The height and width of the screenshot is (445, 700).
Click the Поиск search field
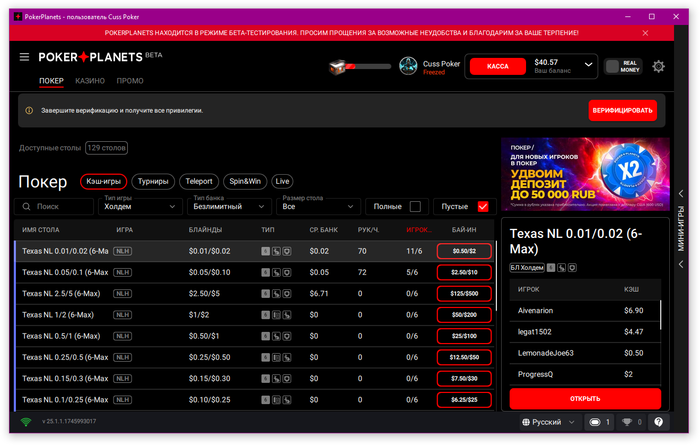pos(54,207)
